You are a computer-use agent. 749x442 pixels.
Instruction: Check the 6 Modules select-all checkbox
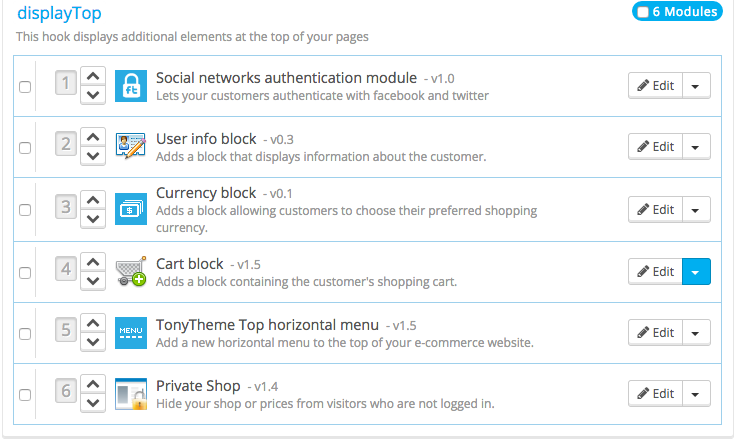[643, 12]
